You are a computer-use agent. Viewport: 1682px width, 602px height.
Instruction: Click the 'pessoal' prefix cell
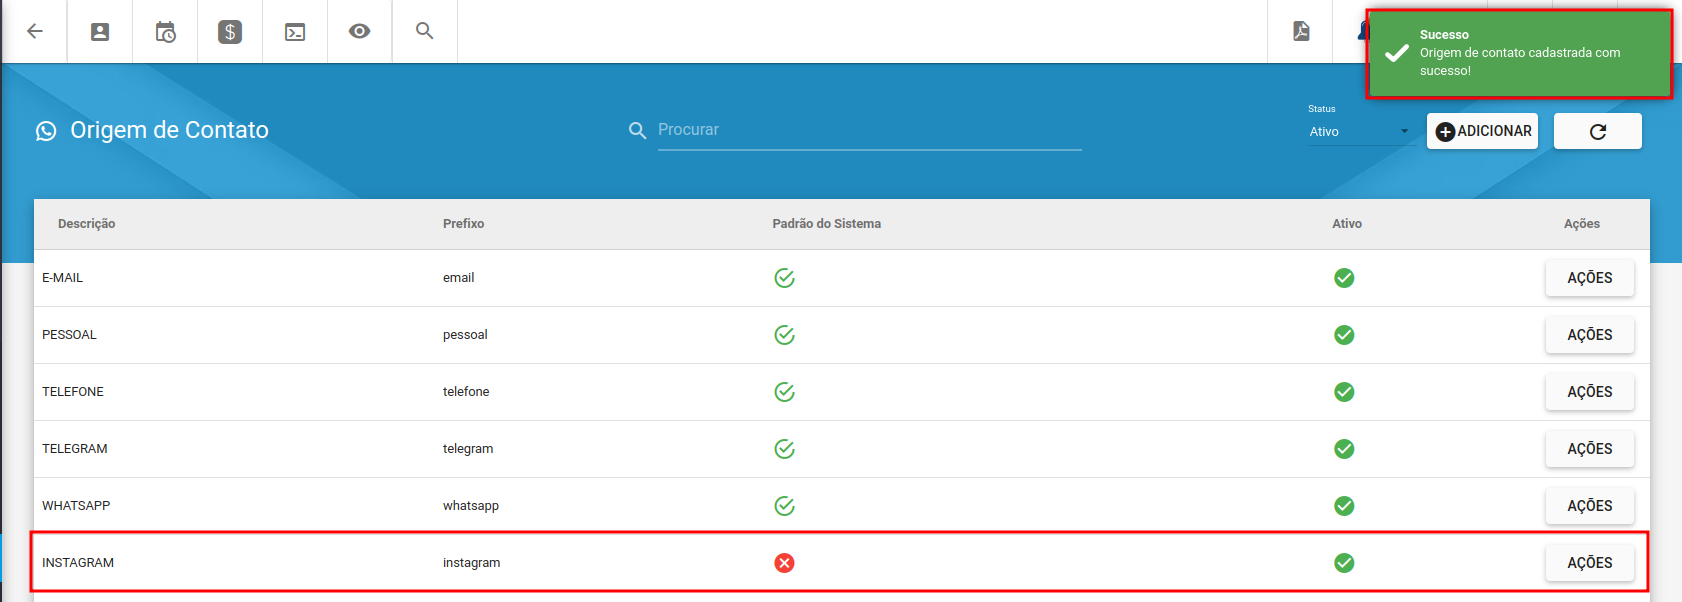click(x=465, y=335)
